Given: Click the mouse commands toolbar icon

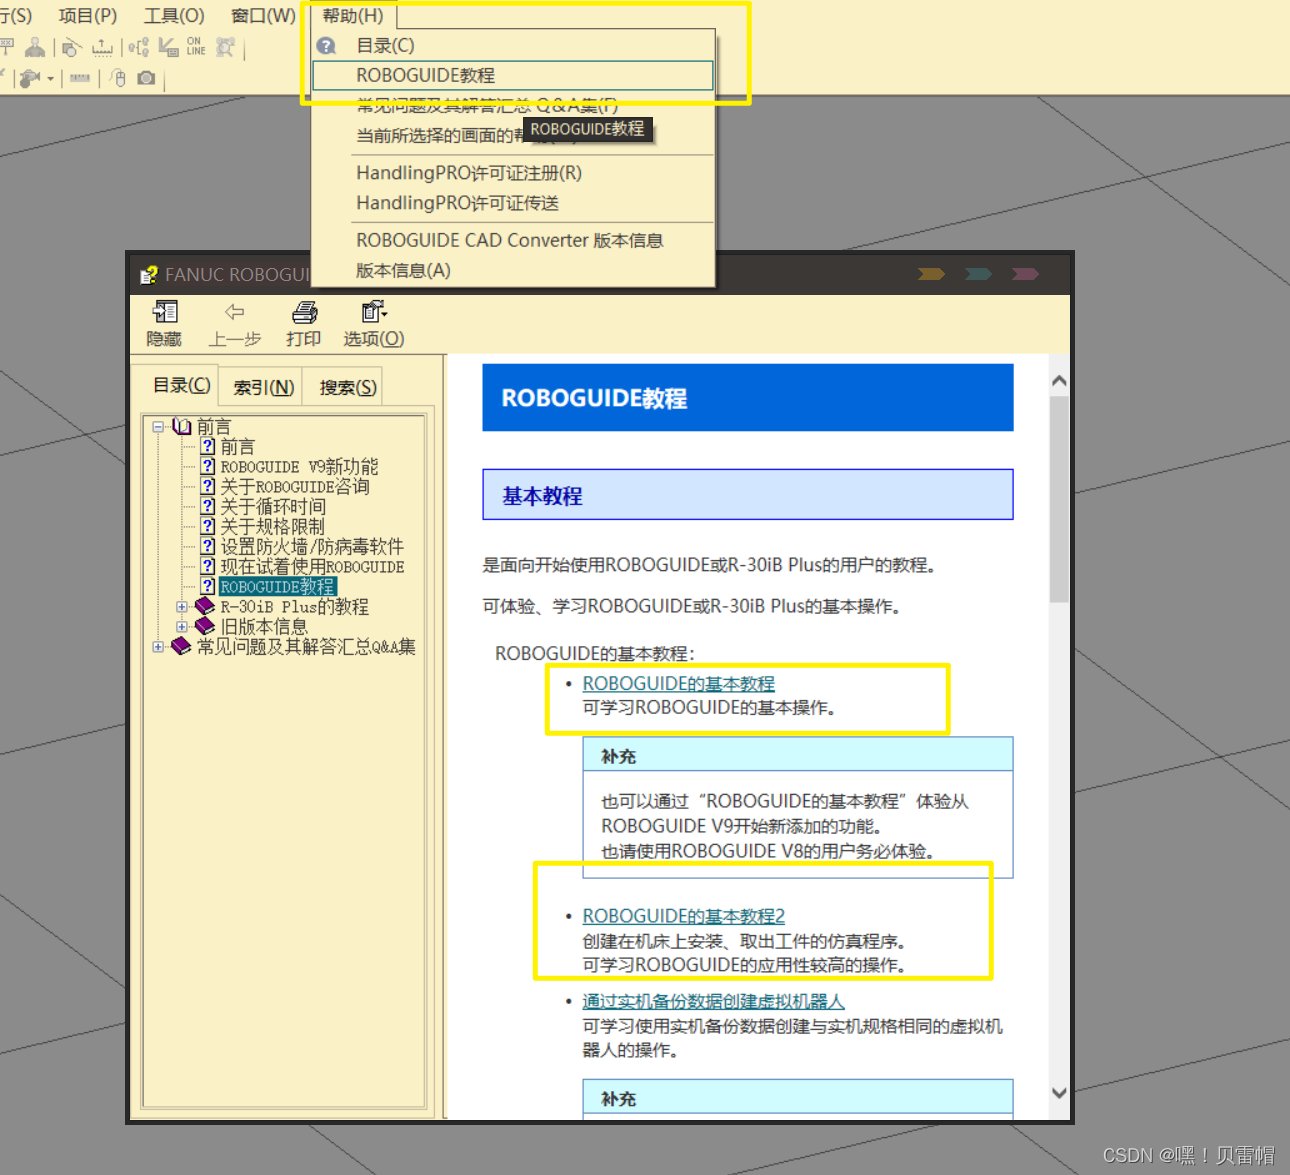Looking at the screenshot, I should click(118, 78).
